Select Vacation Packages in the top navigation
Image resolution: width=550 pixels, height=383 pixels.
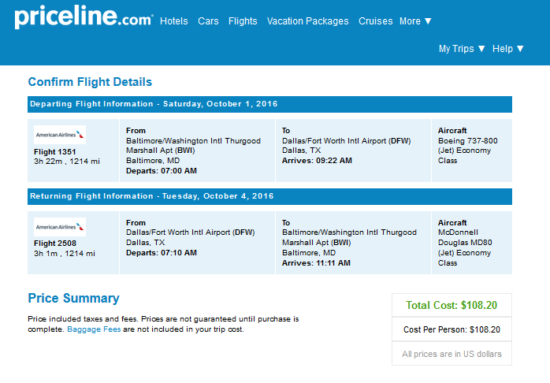coord(308,21)
